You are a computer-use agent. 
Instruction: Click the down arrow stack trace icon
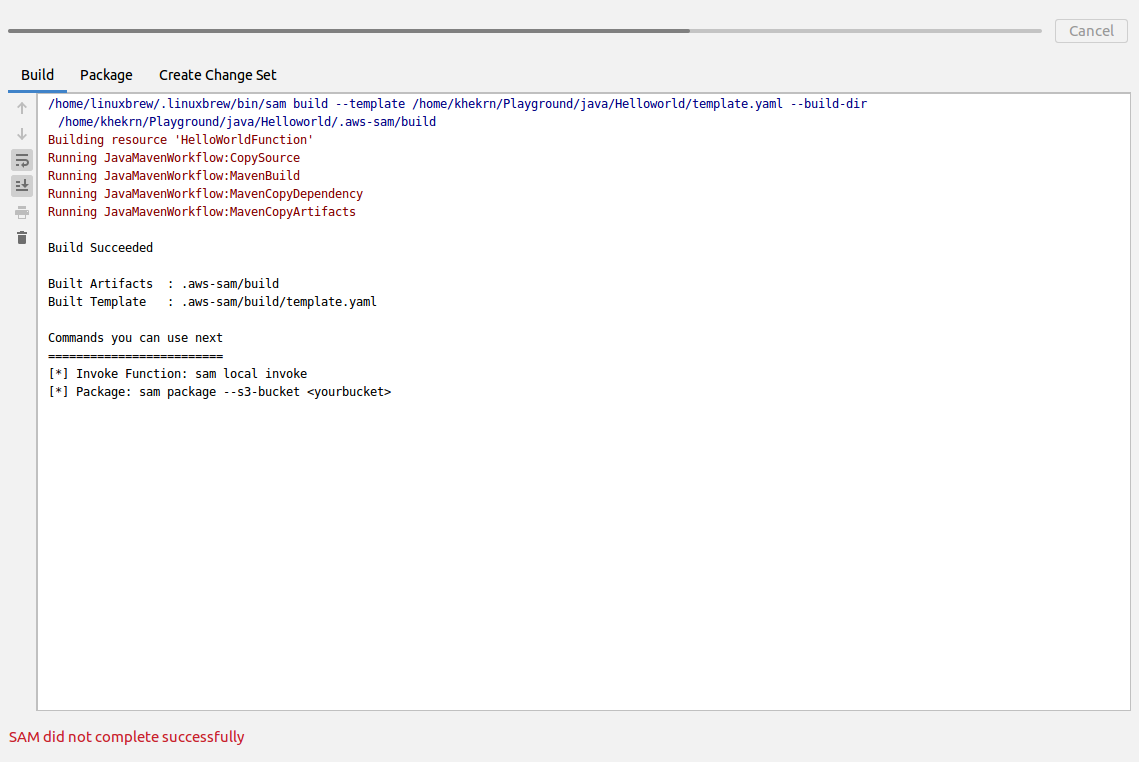point(22,134)
